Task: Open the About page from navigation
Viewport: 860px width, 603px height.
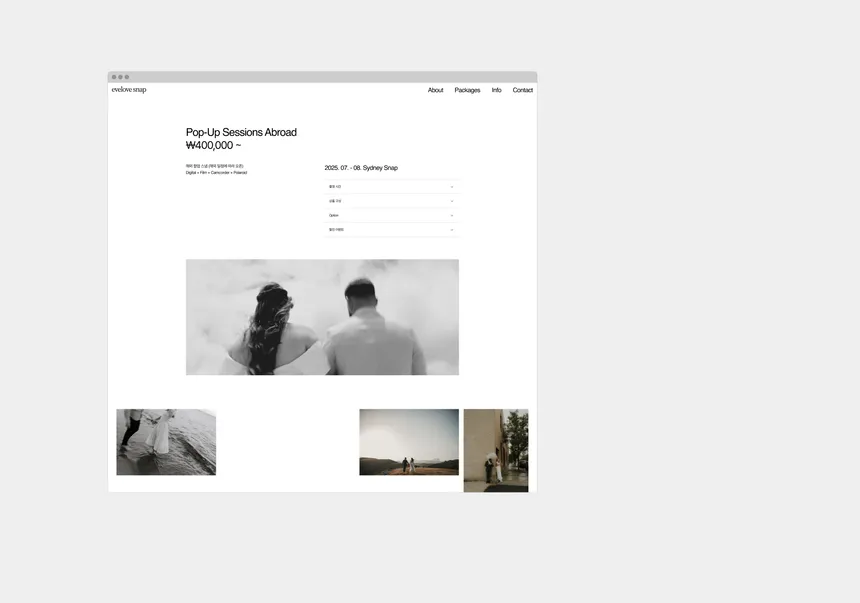Action: 435,90
